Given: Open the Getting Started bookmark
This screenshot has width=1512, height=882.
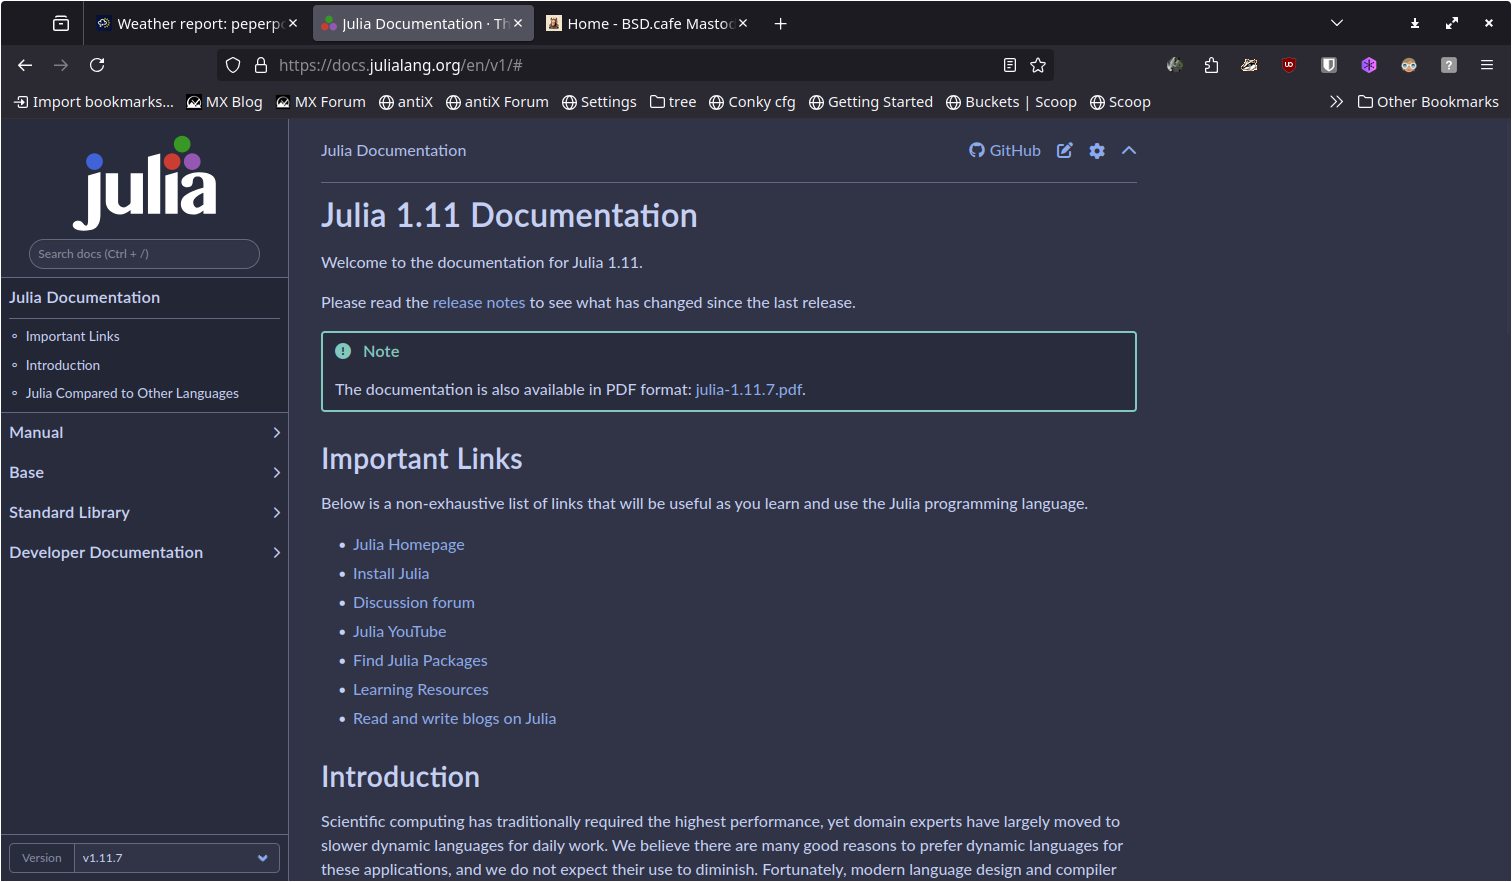Looking at the screenshot, I should [871, 101].
